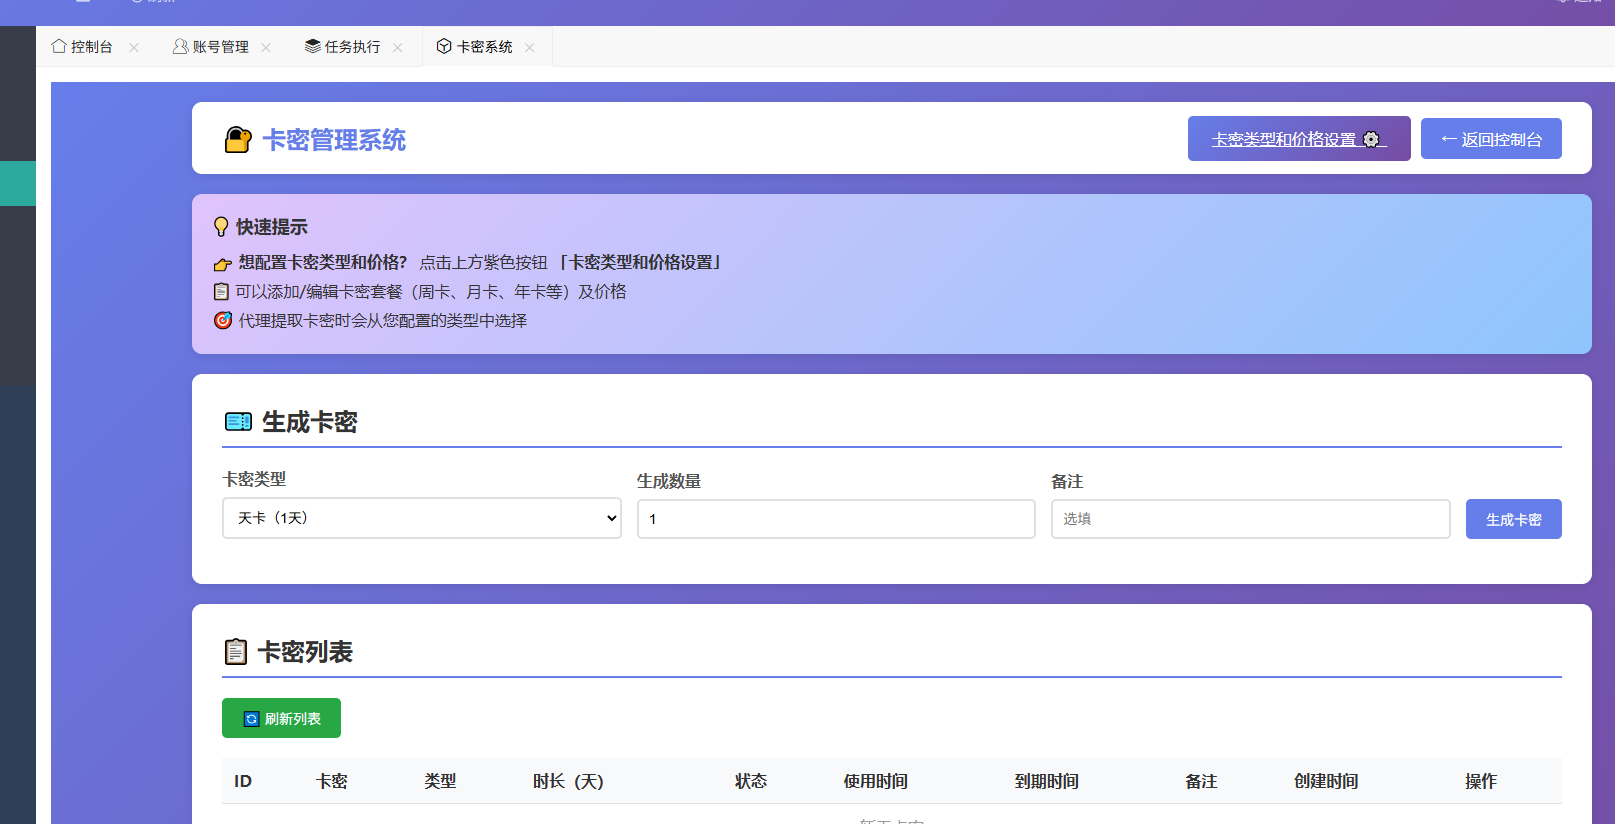Open the 卡密类型 dropdown showing 天卡（1天）

(422, 518)
